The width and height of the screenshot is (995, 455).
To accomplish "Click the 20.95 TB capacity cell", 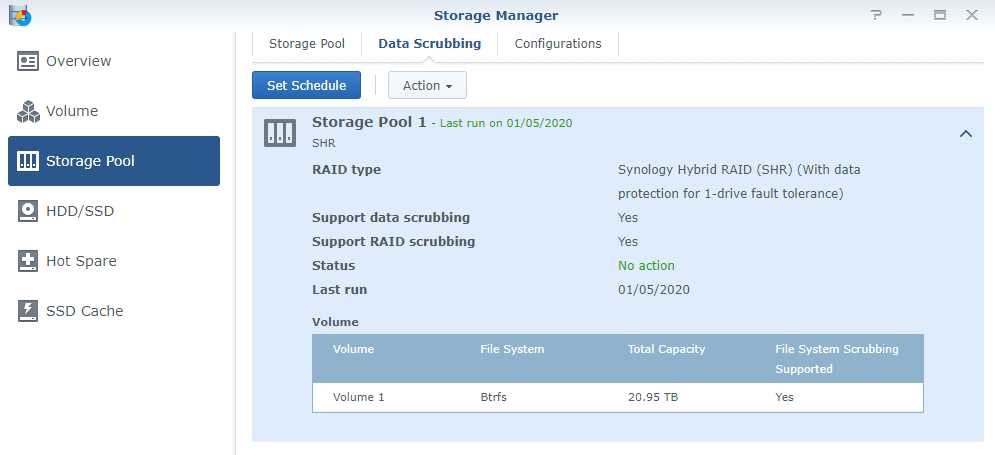I will pos(653,397).
